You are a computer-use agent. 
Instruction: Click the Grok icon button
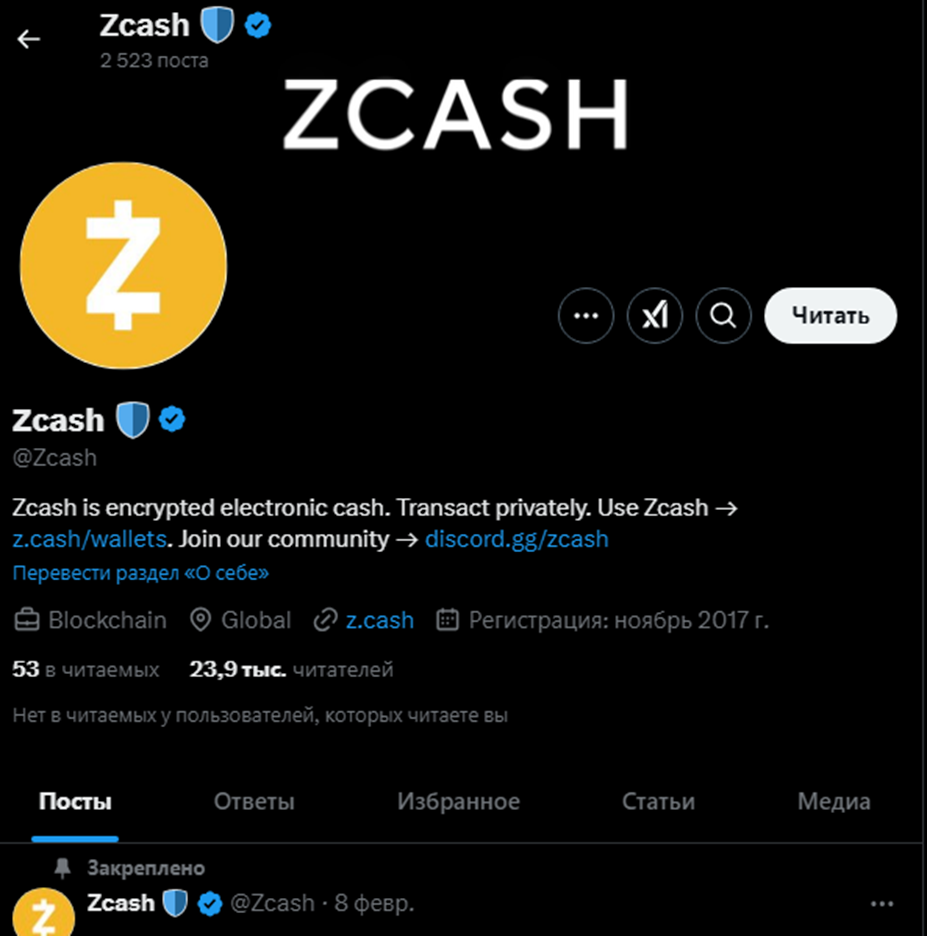click(655, 316)
